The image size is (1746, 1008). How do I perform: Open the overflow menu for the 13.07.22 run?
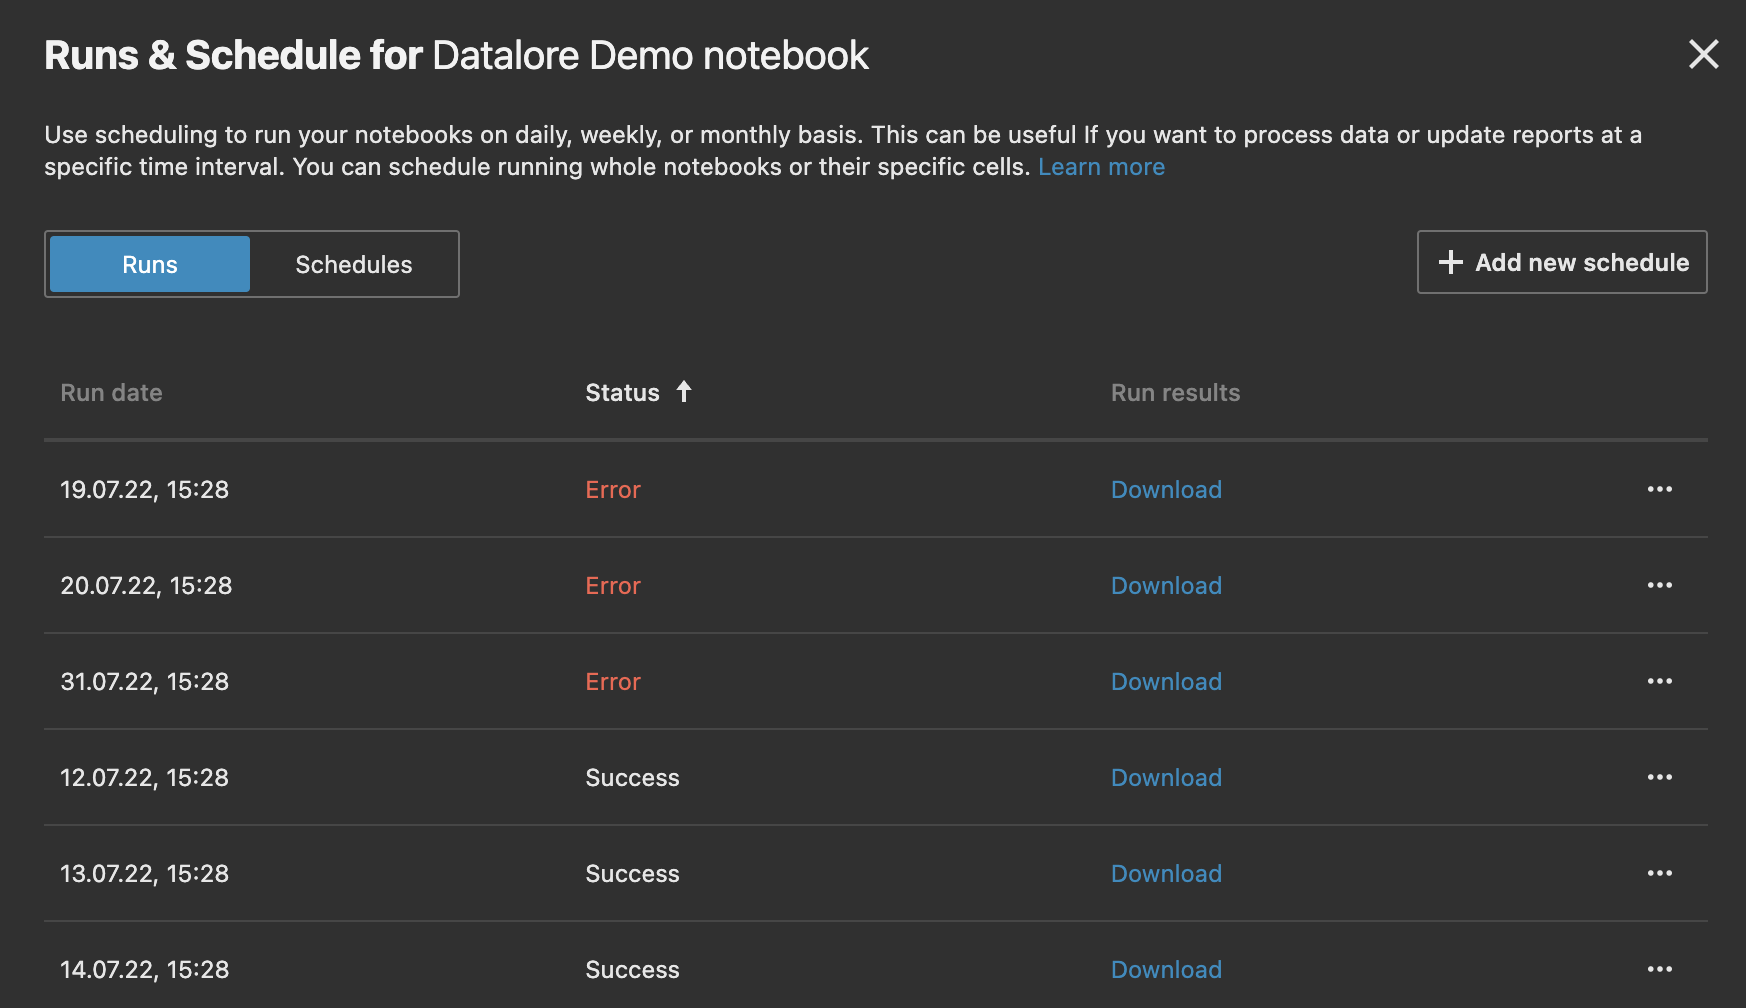click(1659, 873)
